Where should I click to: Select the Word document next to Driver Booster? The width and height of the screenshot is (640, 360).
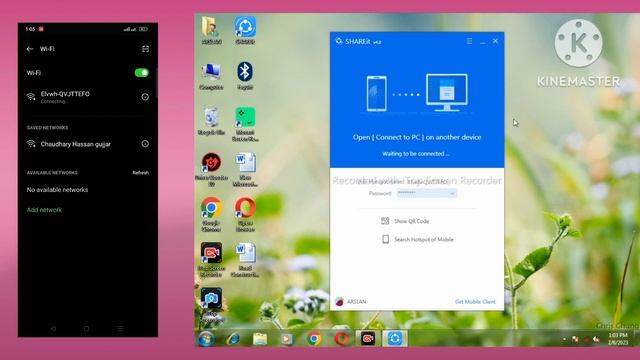pyautogui.click(x=245, y=169)
